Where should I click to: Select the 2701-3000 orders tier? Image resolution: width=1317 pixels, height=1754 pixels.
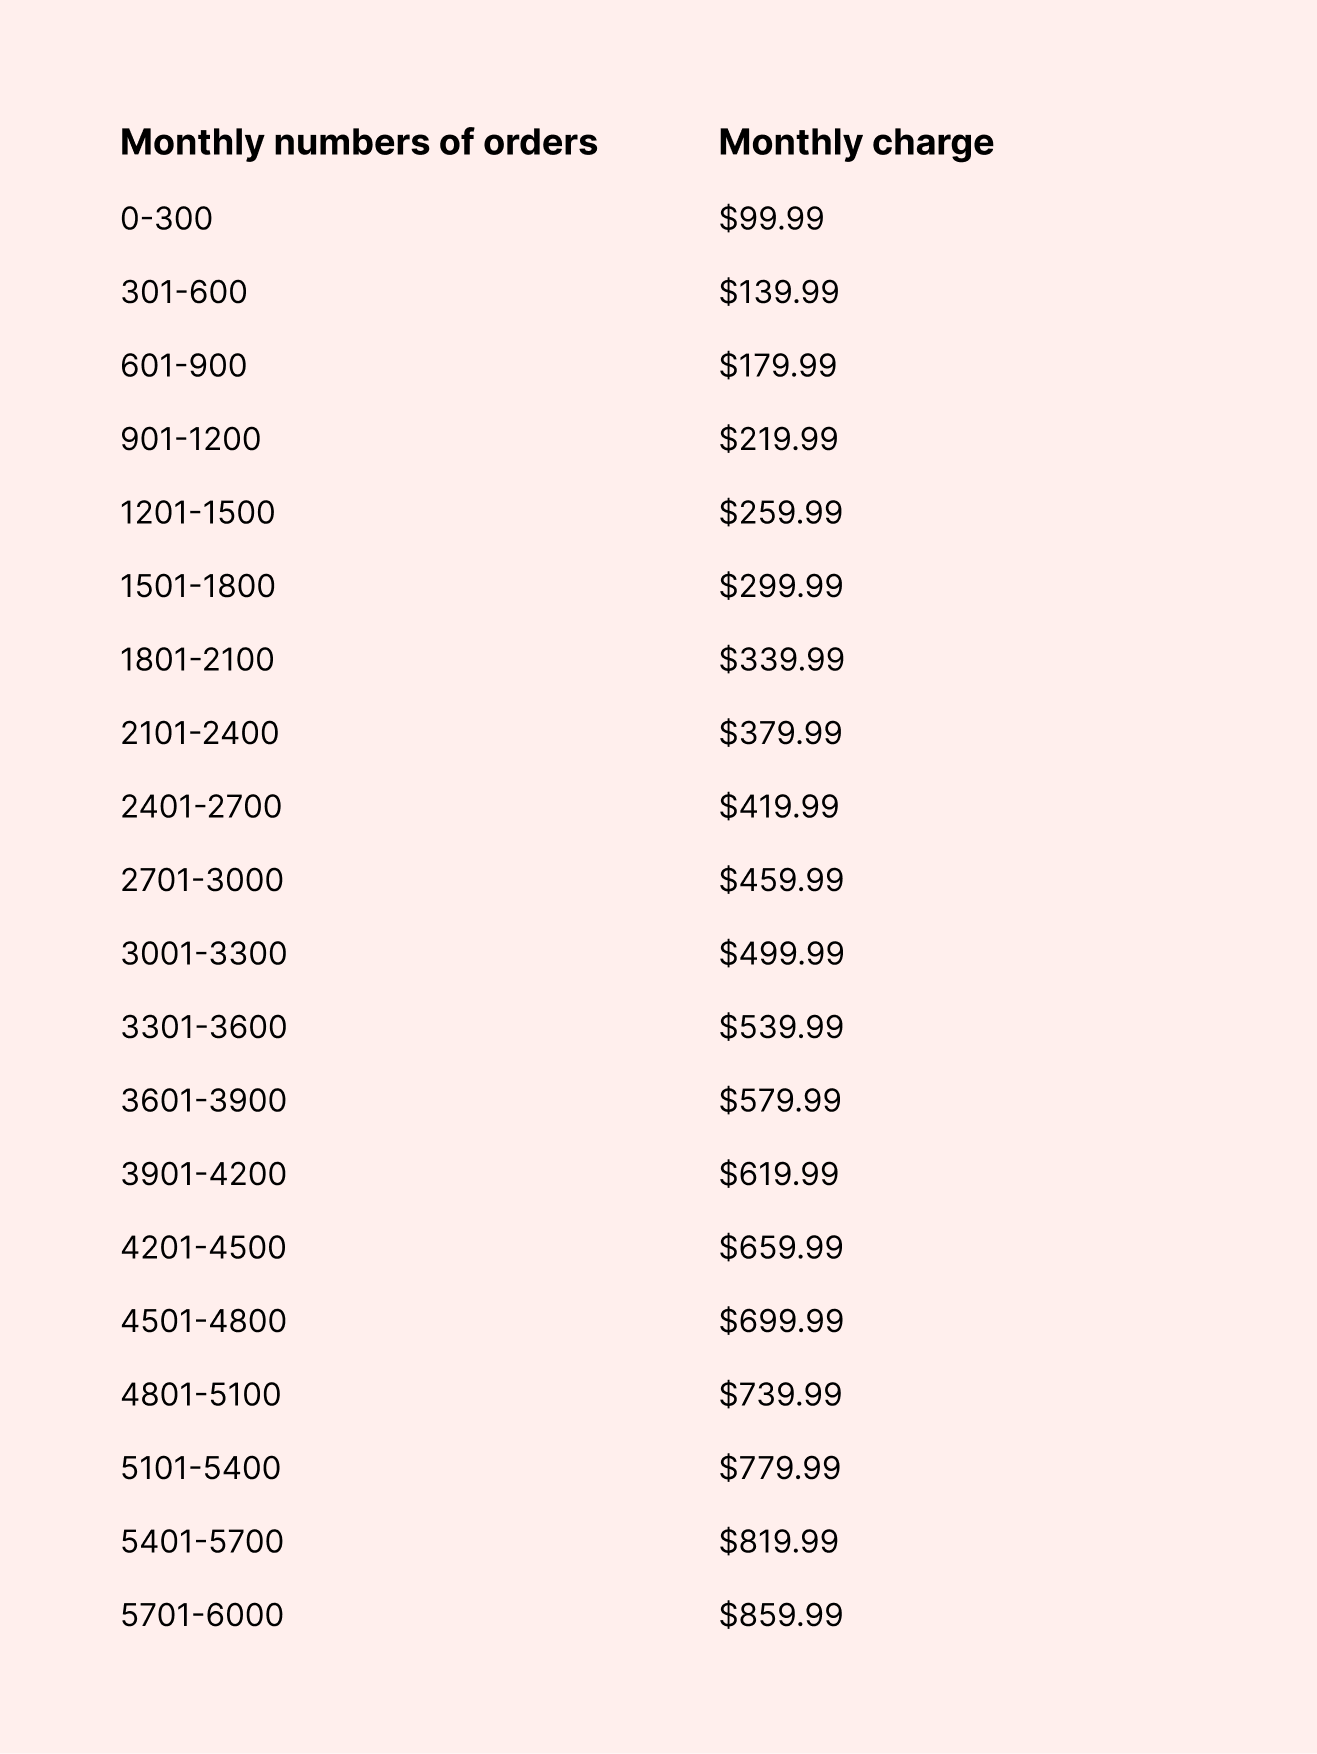[x=201, y=880]
